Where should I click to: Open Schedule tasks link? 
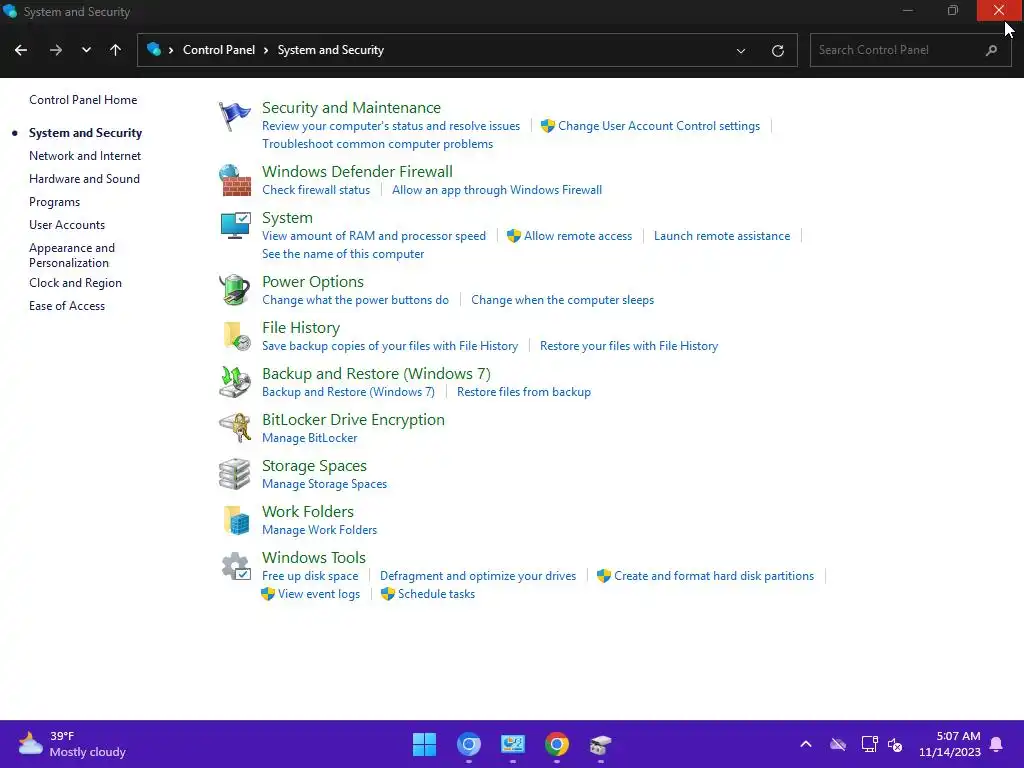coord(436,594)
